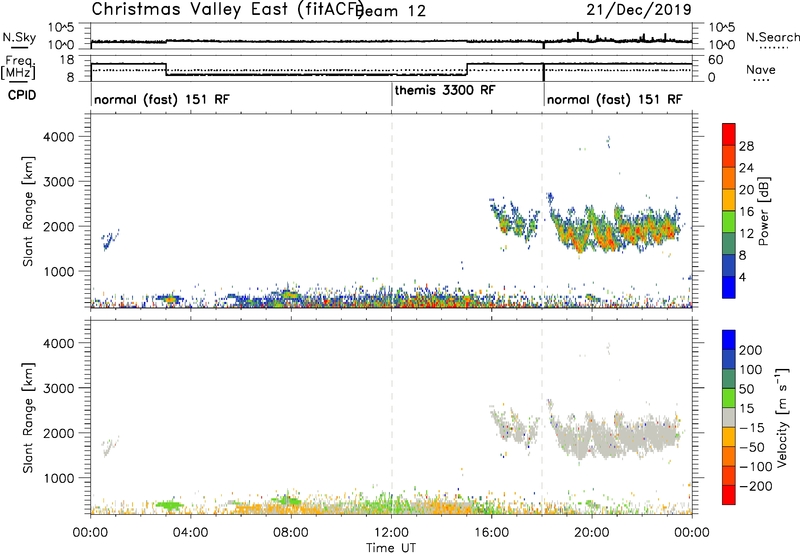Pick the red bottom segment of velocity colorbar
Image resolution: width=800 pixels, height=554 pixels.
(x=729, y=495)
